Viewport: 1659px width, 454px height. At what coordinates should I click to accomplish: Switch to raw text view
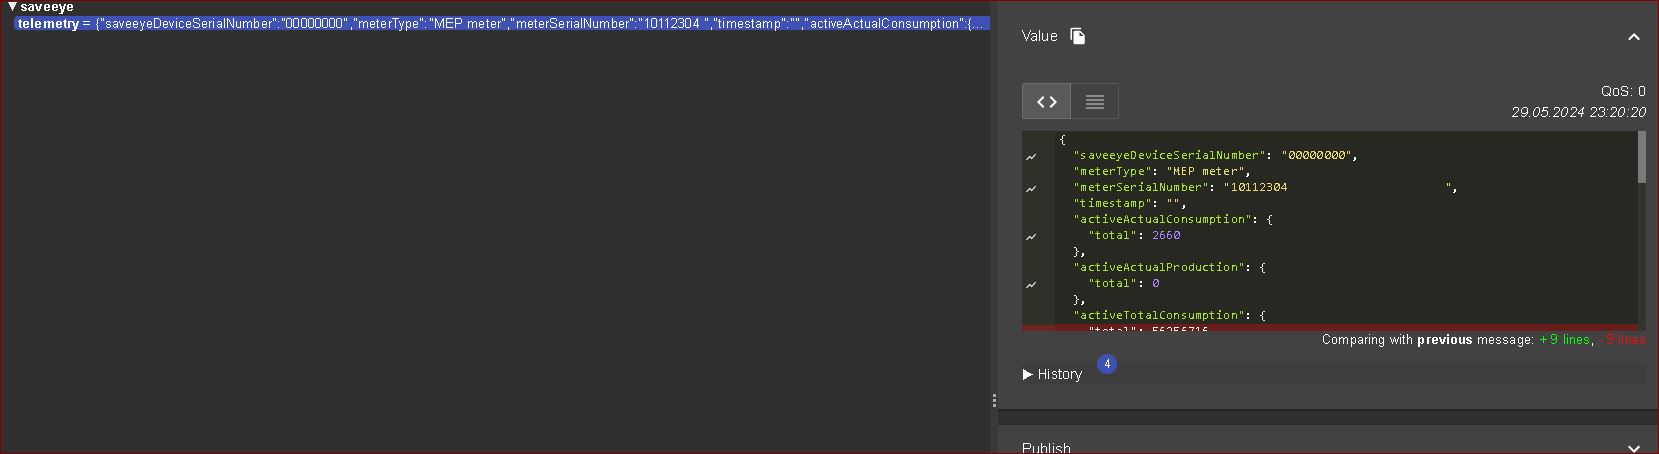[x=1094, y=102]
